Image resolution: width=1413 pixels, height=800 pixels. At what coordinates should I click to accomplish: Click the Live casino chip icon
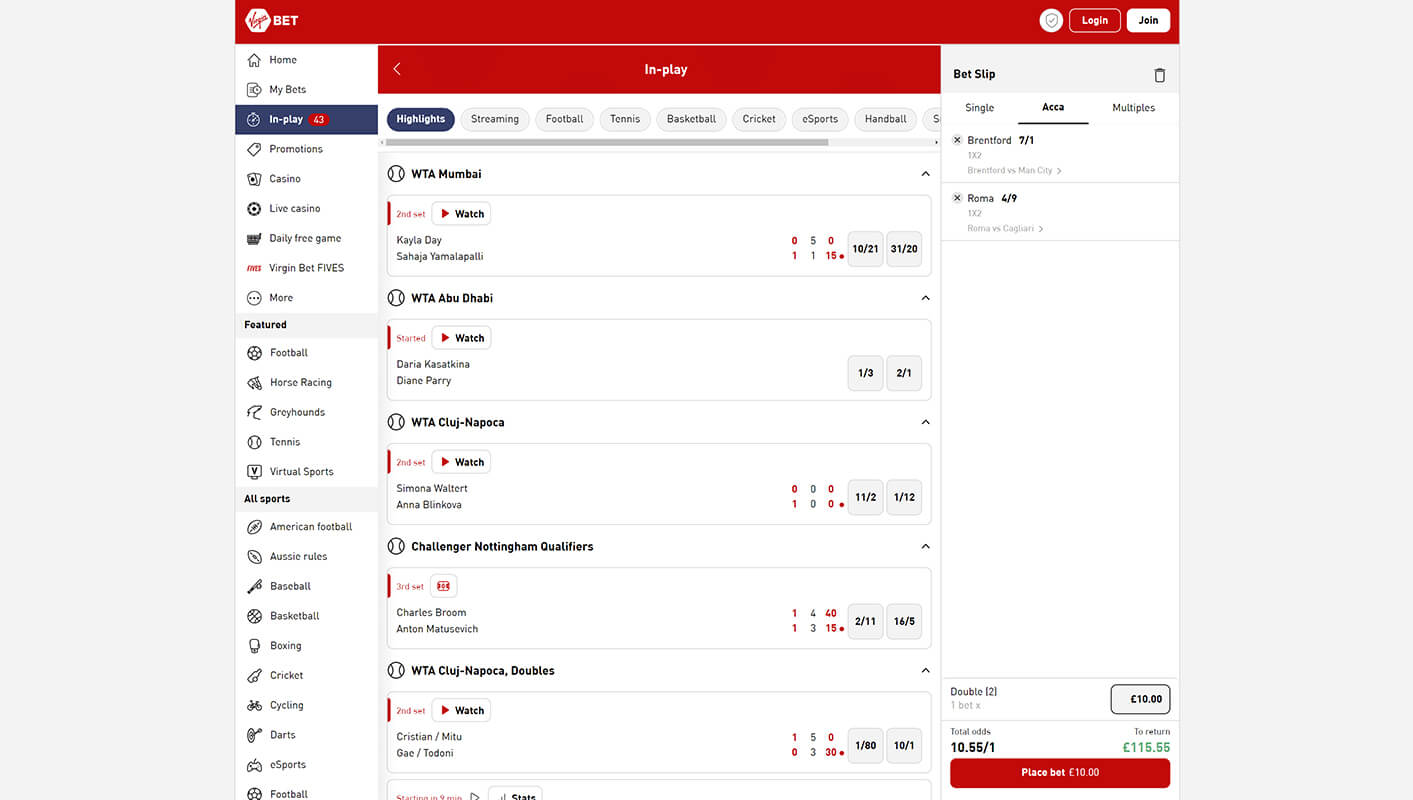tap(254, 209)
